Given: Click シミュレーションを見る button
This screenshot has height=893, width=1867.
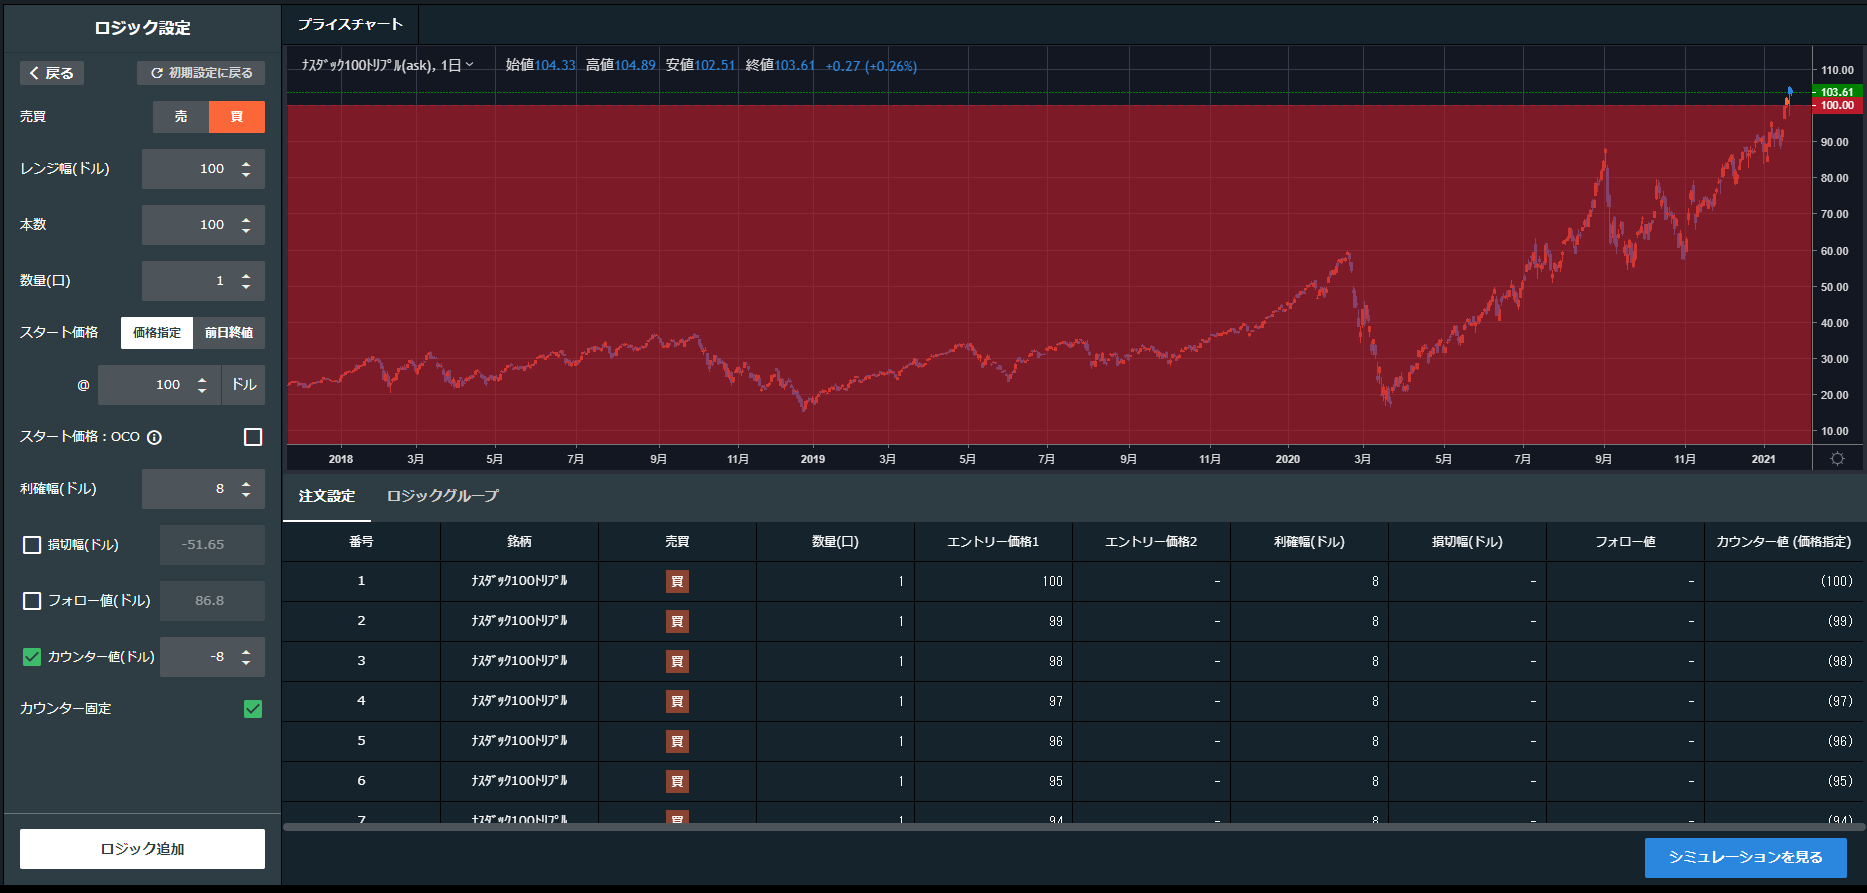Looking at the screenshot, I should [1745, 857].
